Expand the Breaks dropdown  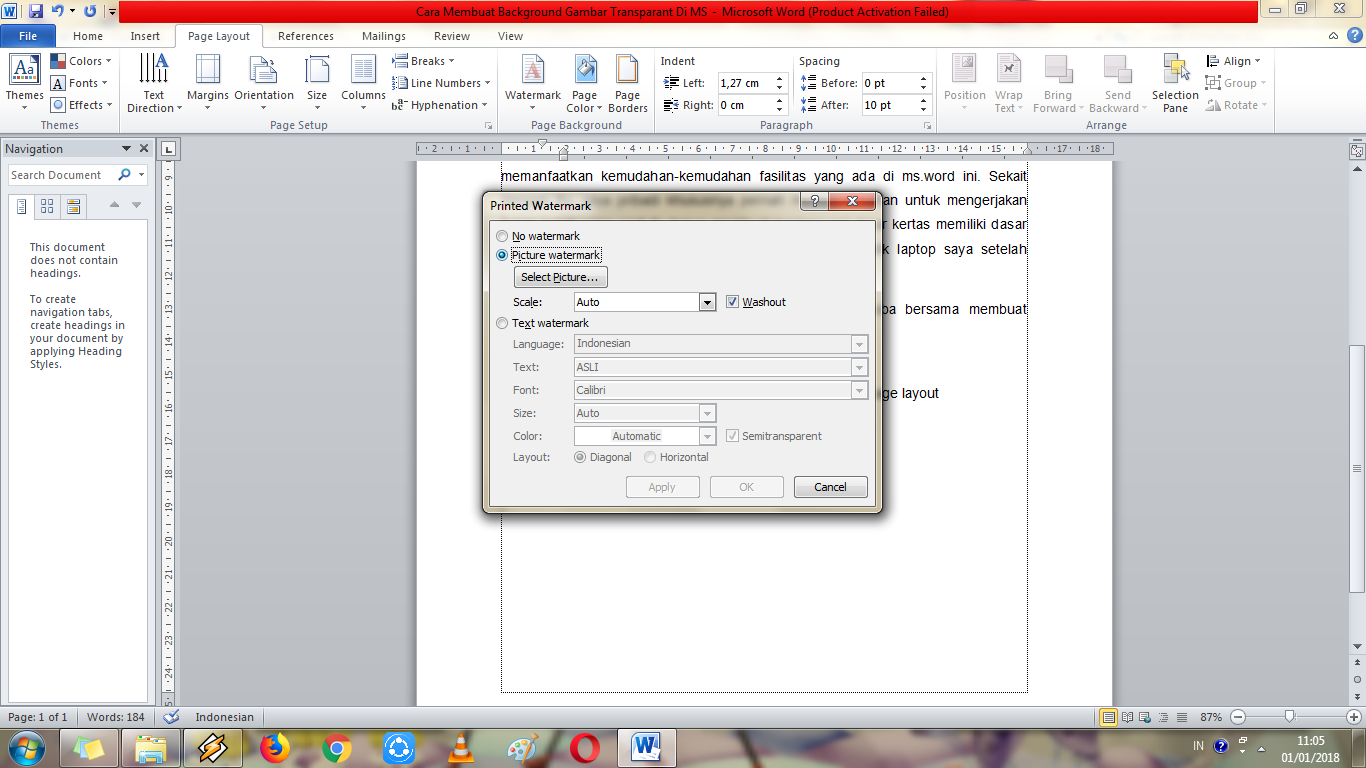(424, 61)
